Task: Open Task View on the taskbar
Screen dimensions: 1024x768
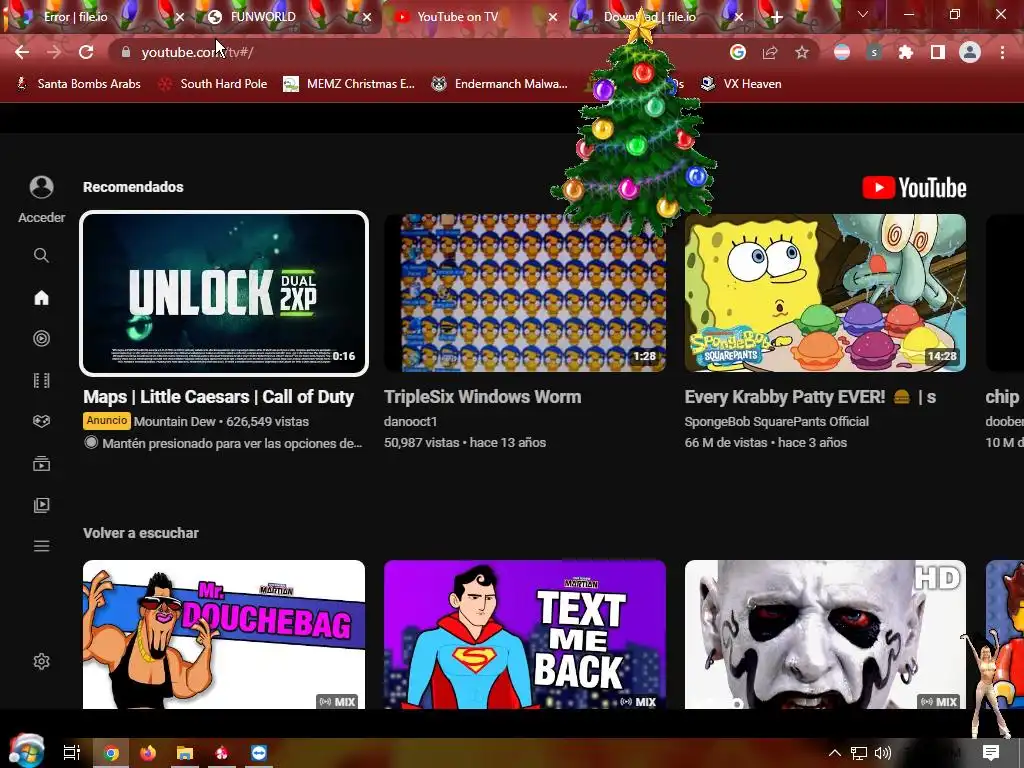Action: (x=72, y=753)
